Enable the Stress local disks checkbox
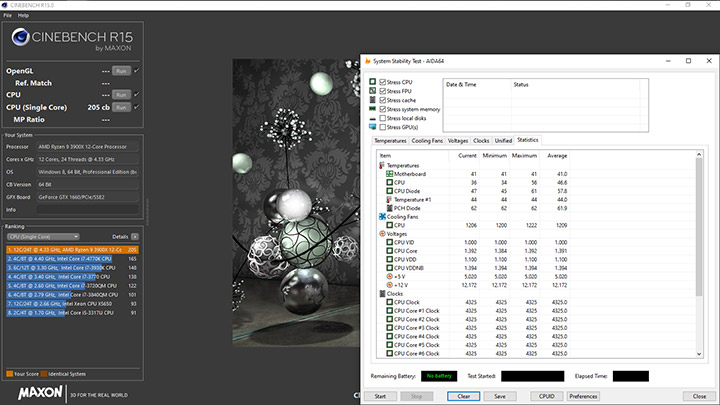The width and height of the screenshot is (720, 405). [x=383, y=118]
